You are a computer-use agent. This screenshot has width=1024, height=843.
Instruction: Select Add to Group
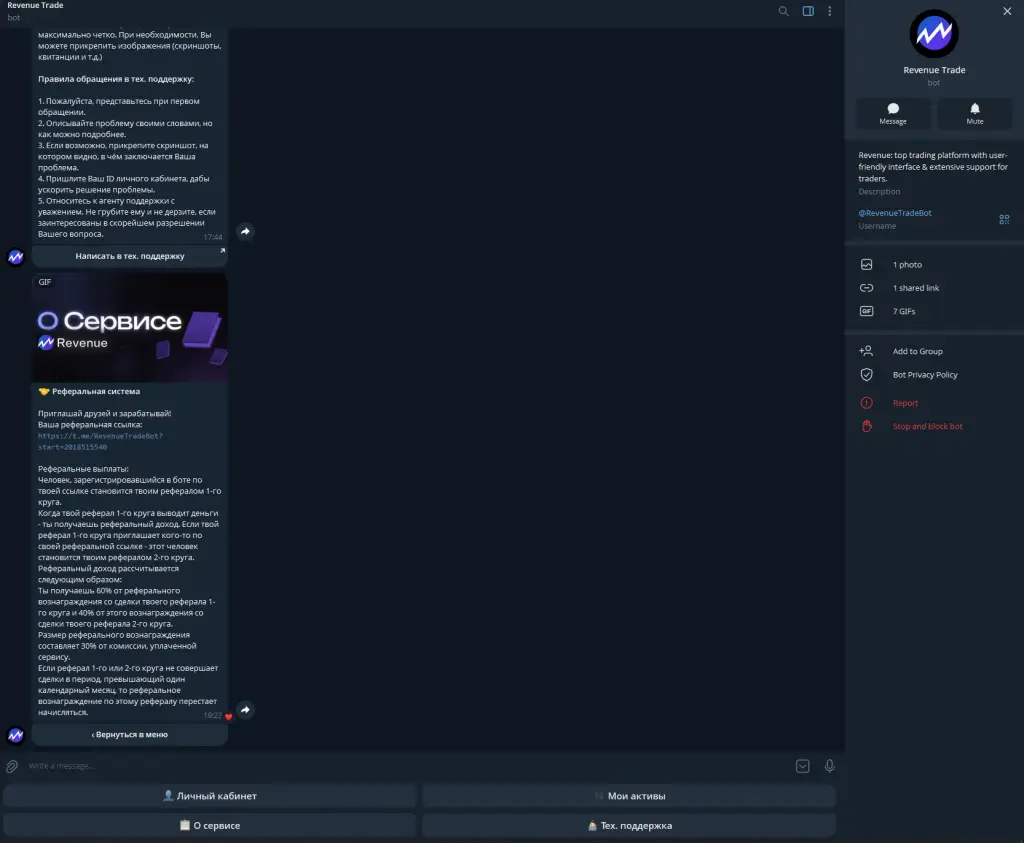tap(934, 351)
